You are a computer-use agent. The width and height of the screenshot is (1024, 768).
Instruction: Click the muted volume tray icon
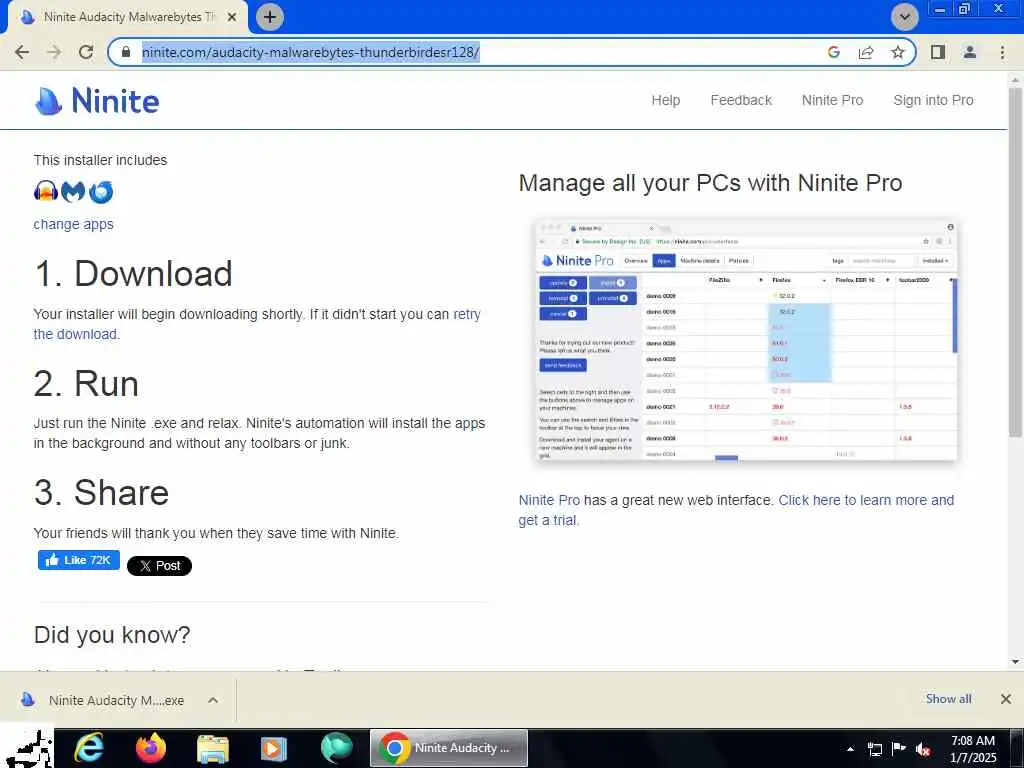click(x=923, y=749)
